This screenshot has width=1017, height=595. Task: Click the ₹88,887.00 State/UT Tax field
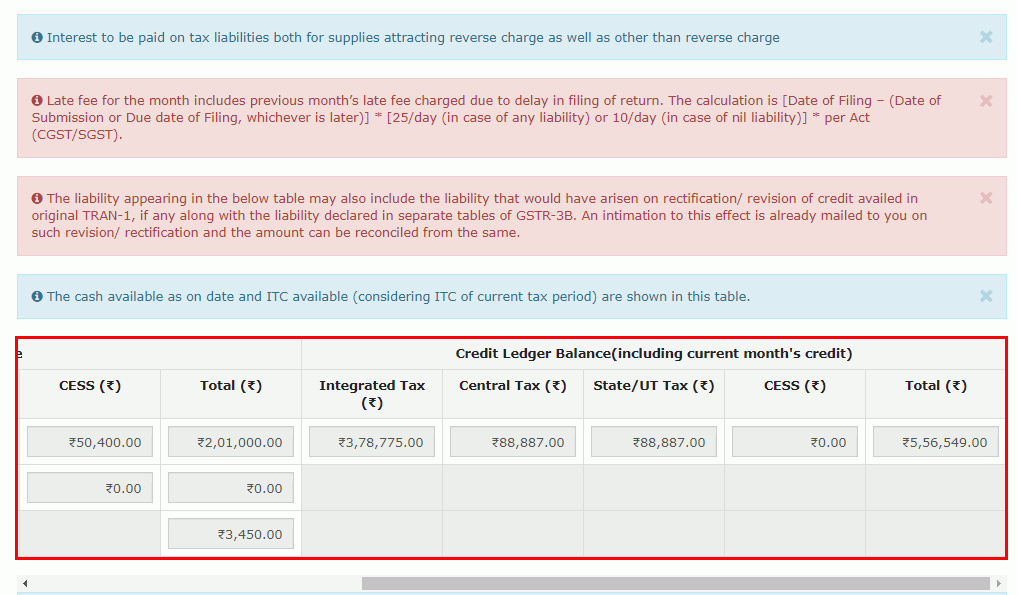tap(654, 442)
